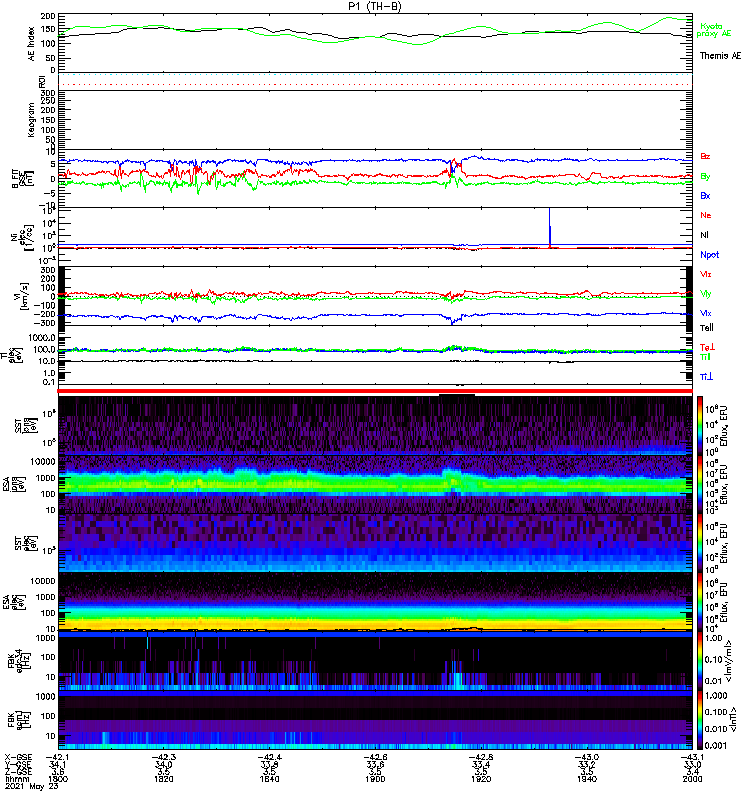Click the red Viz velocity legend label
Screen dimensions: 750x800
coord(706,274)
